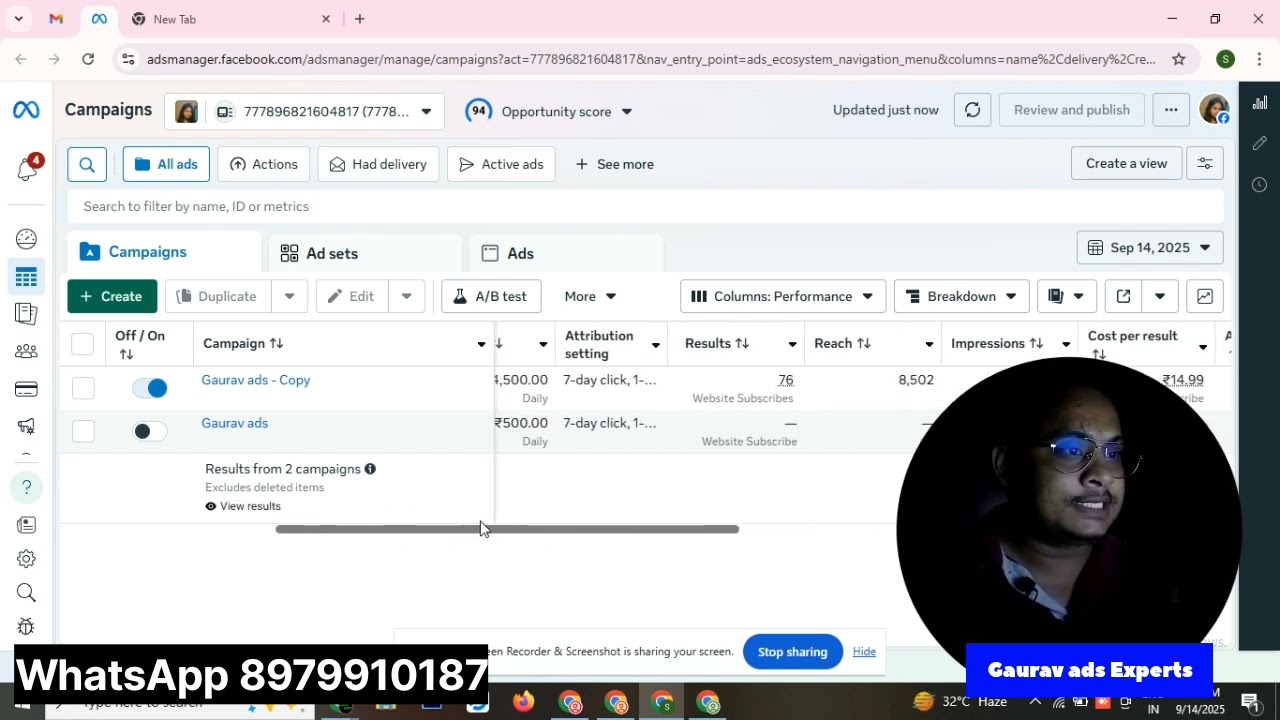Open Settings gear icon in sidebar

(x=27, y=559)
